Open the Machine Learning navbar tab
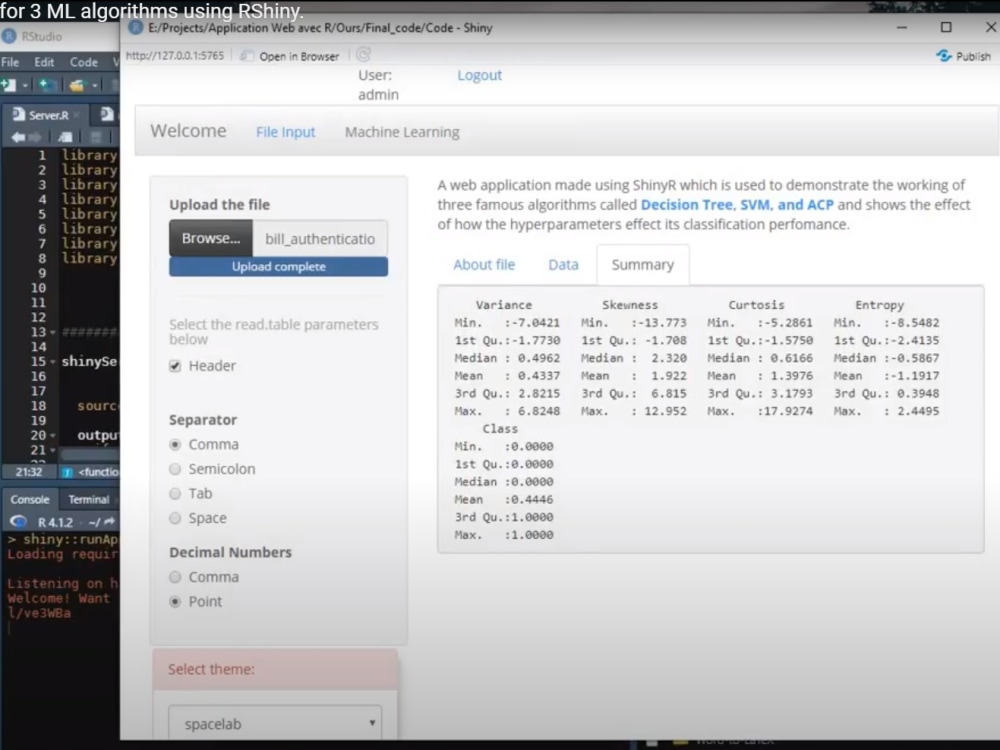Screen dimensions: 1000x750 402,132
